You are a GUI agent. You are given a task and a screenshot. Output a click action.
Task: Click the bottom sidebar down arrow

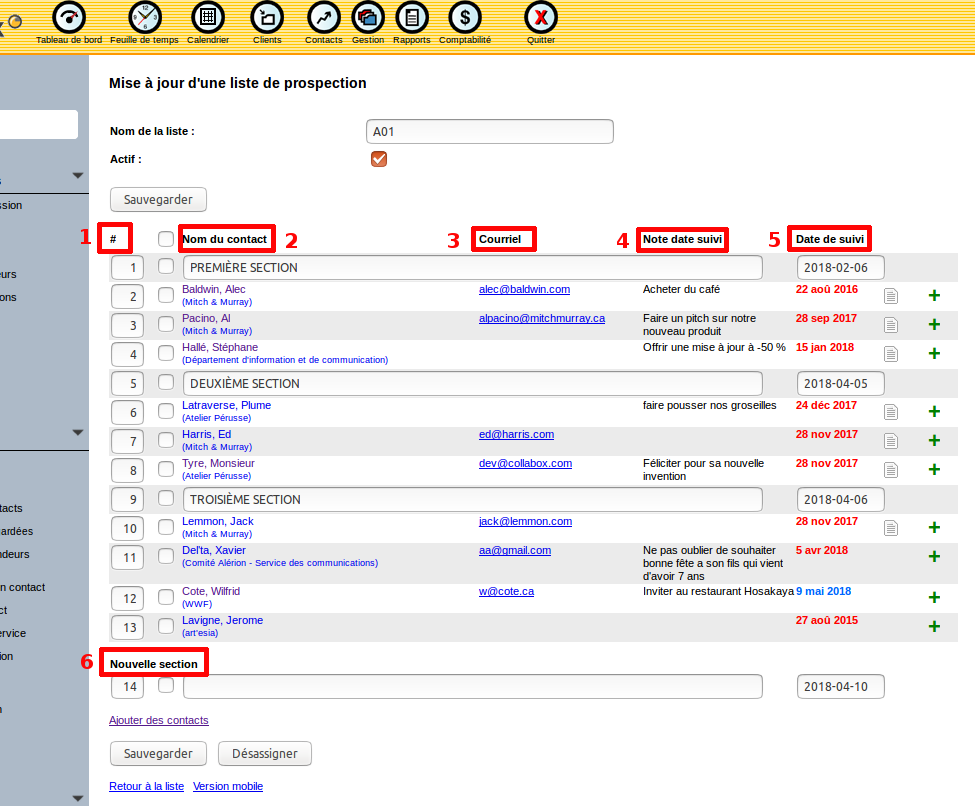click(x=78, y=798)
